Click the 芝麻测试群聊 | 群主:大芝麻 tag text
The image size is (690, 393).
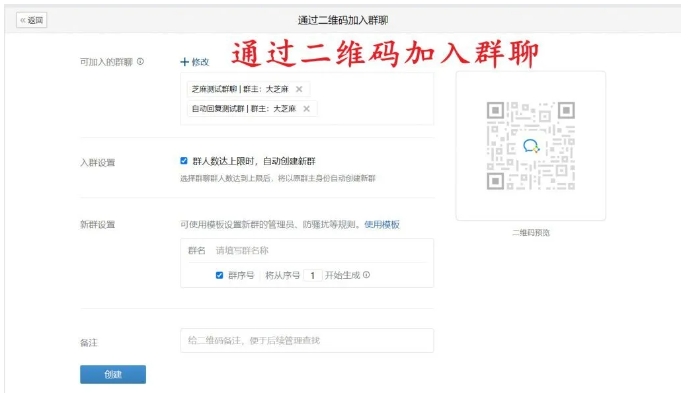point(240,89)
